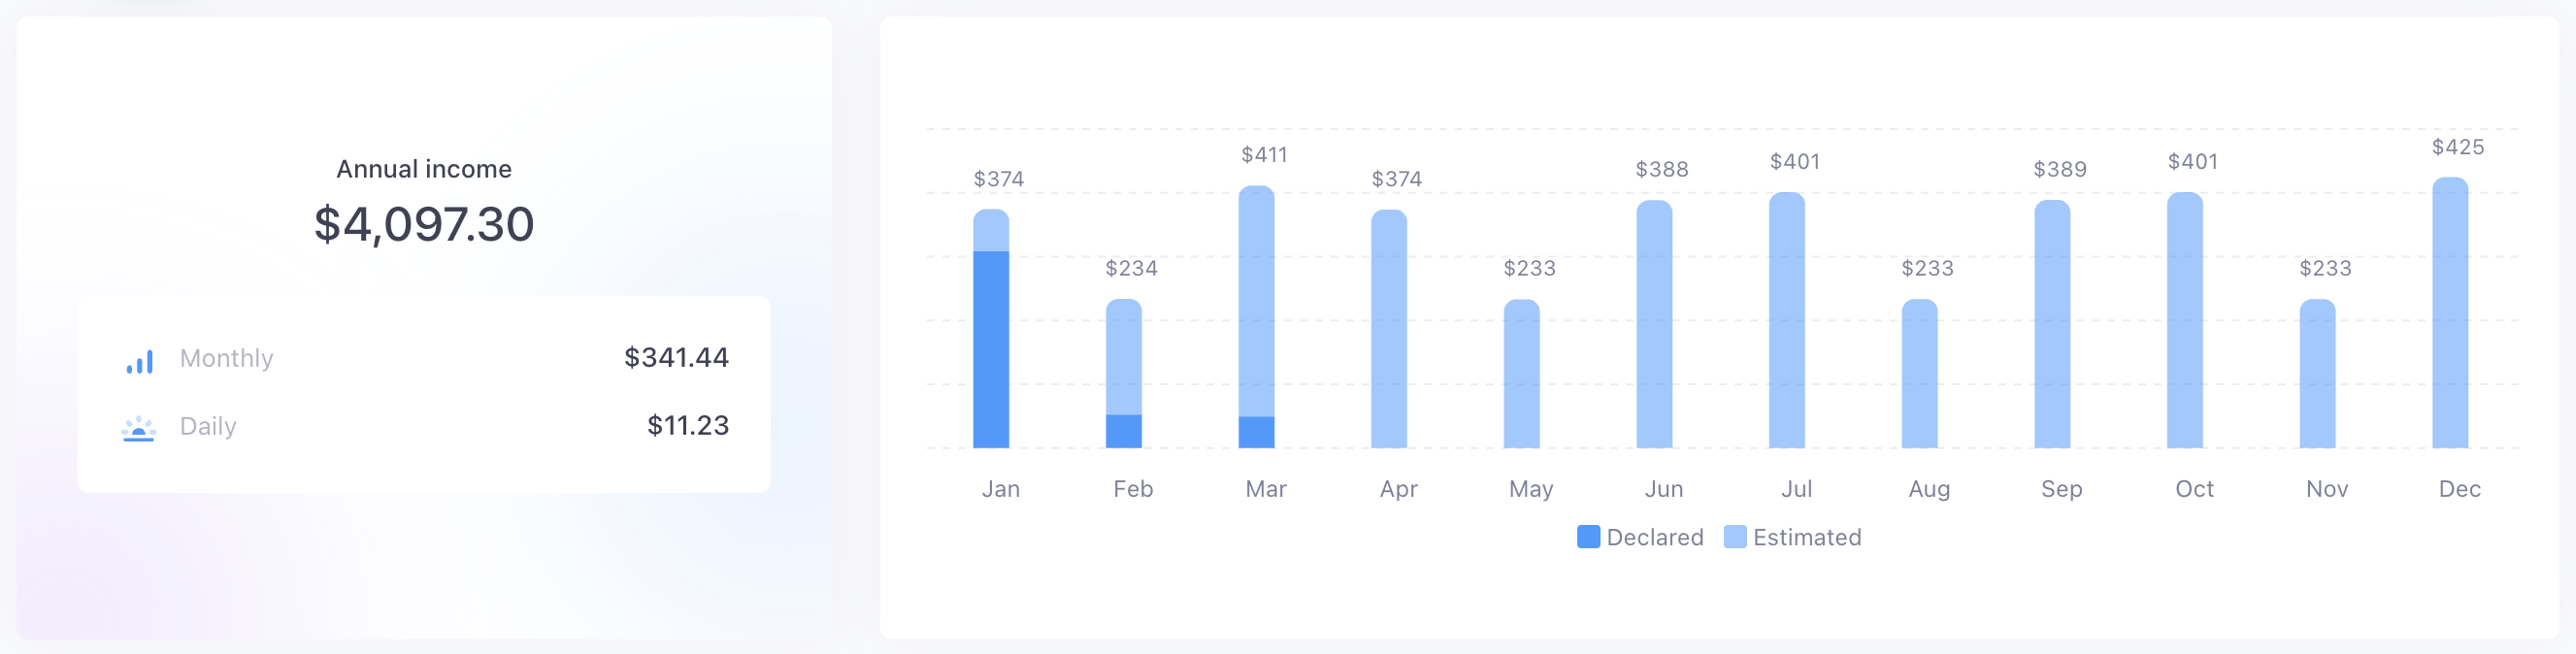Click the Daily sunrise icon

(139, 428)
